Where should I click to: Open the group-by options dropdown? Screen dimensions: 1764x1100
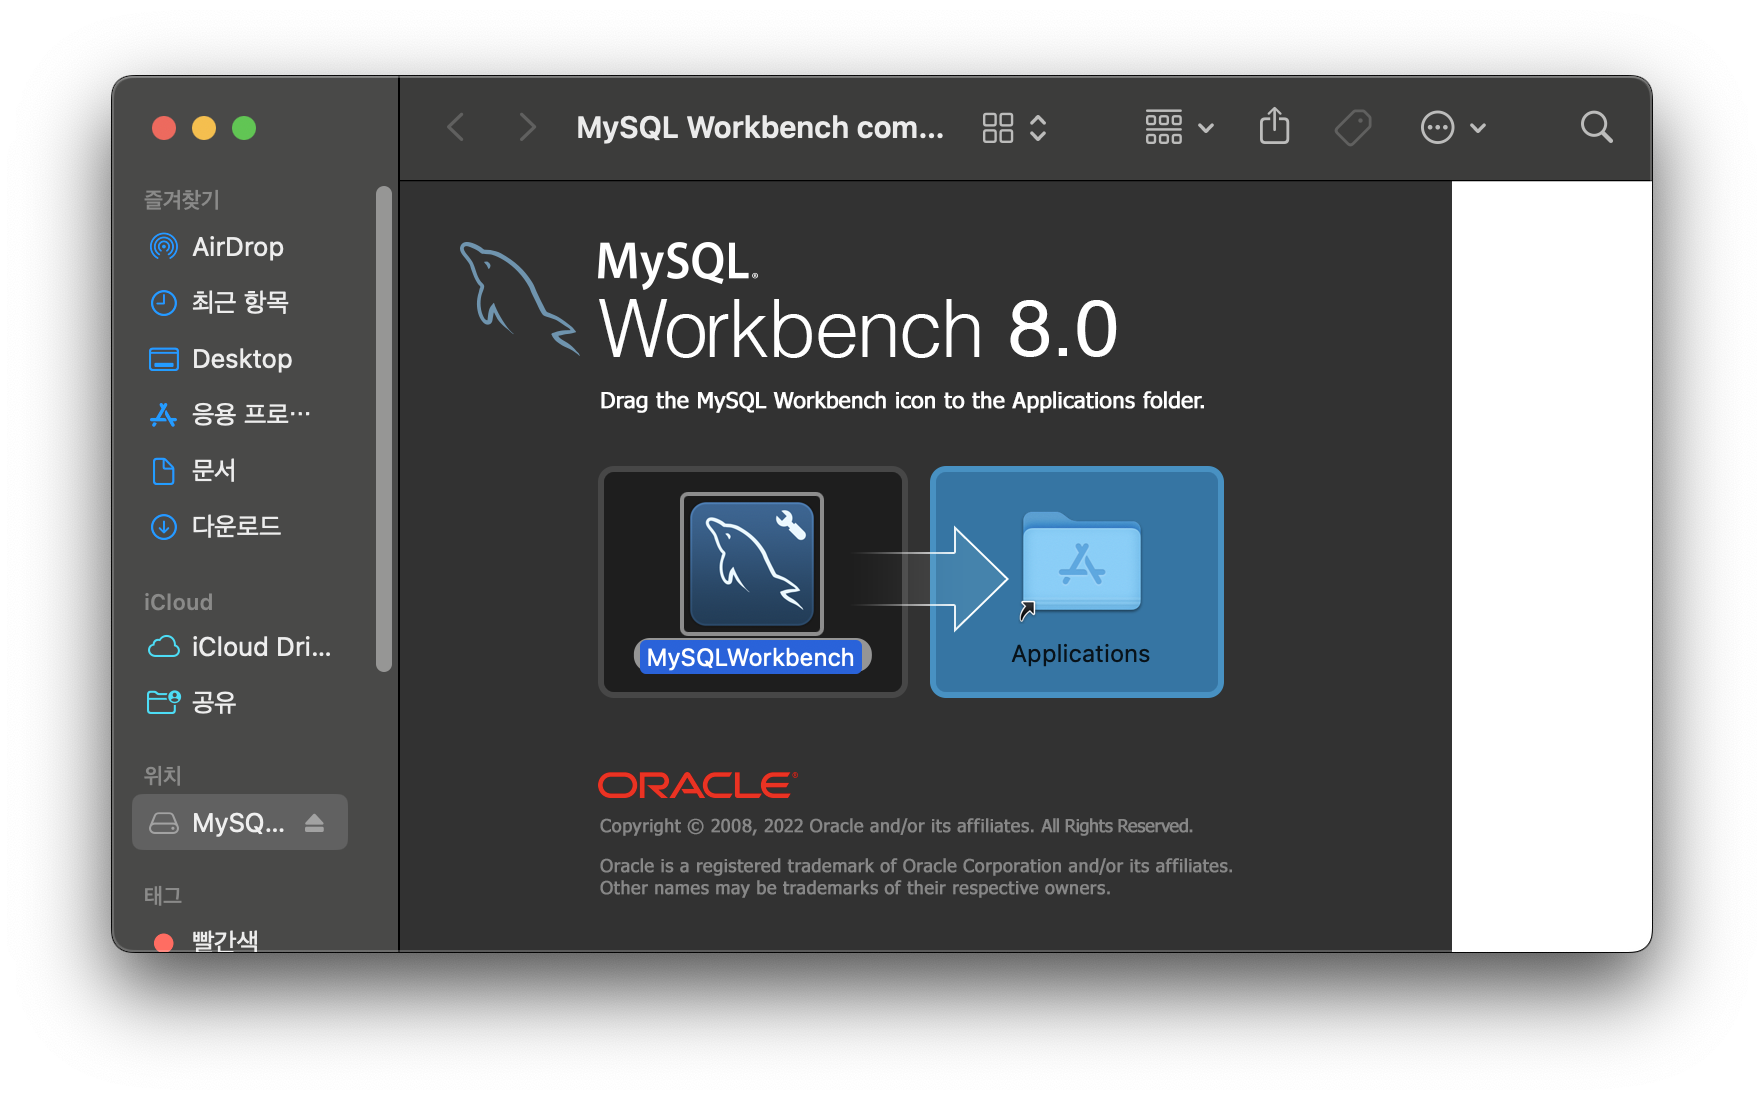tap(1179, 127)
